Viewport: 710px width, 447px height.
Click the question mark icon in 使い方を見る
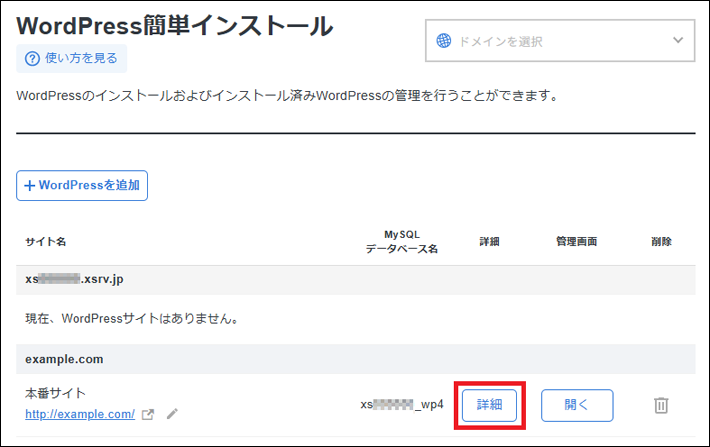[x=32, y=58]
